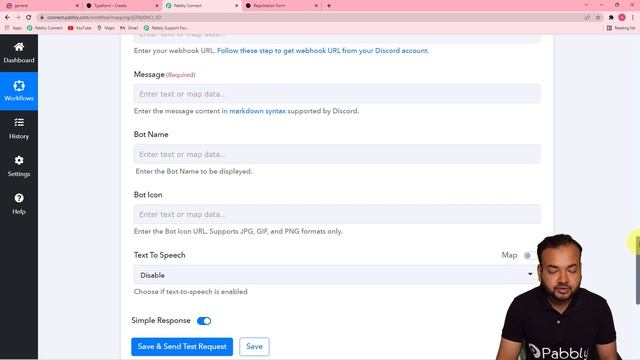Open the Gmail bookmark
Screen dimensions: 640x360
pos(129,28)
